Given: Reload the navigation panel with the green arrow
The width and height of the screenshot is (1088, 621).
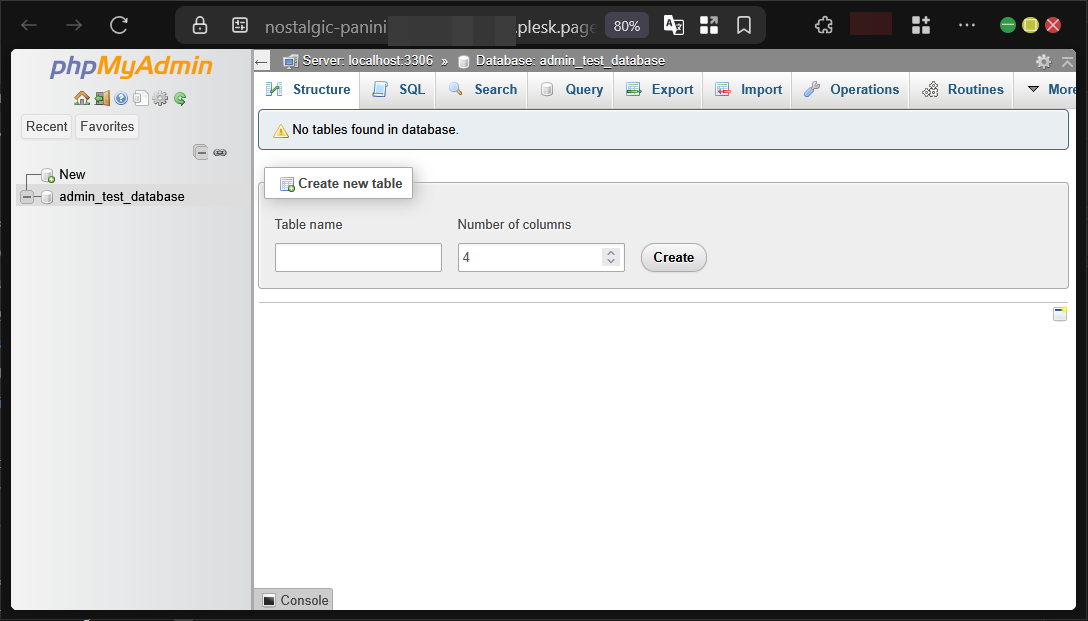Looking at the screenshot, I should [180, 98].
